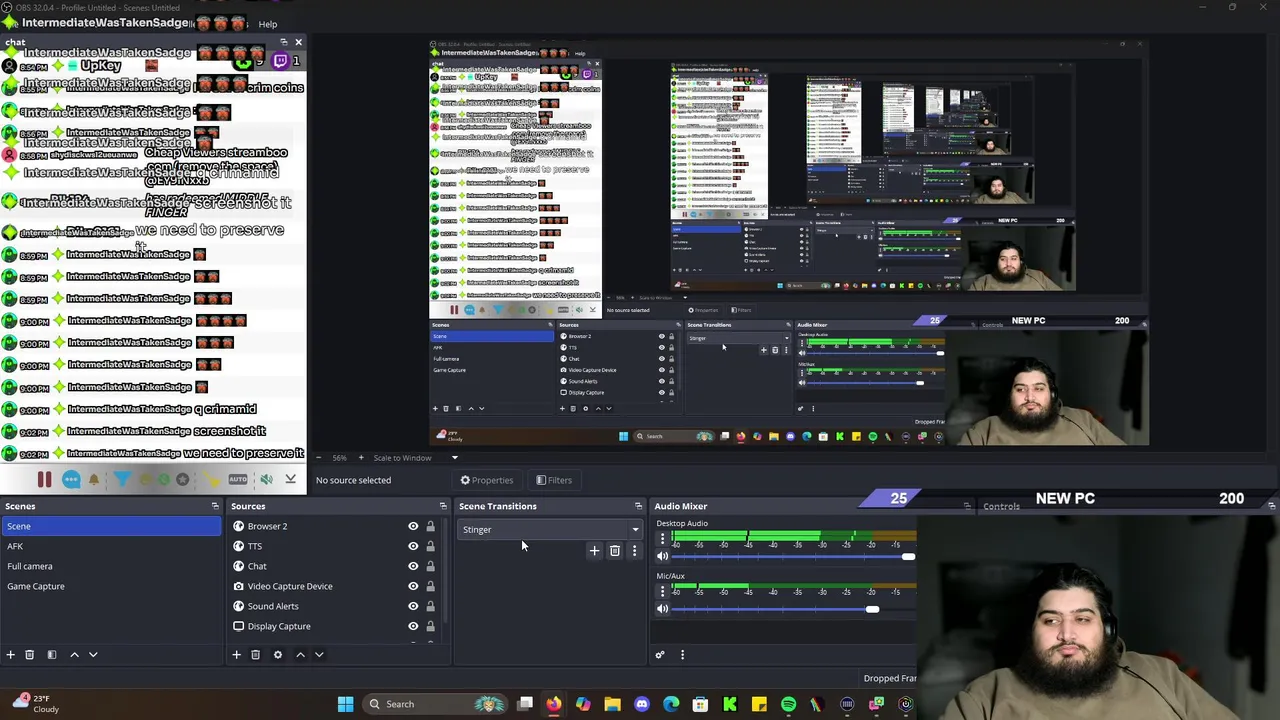Toggle the lock on Chat source
Image resolution: width=1280 pixels, height=720 pixels.
431,566
